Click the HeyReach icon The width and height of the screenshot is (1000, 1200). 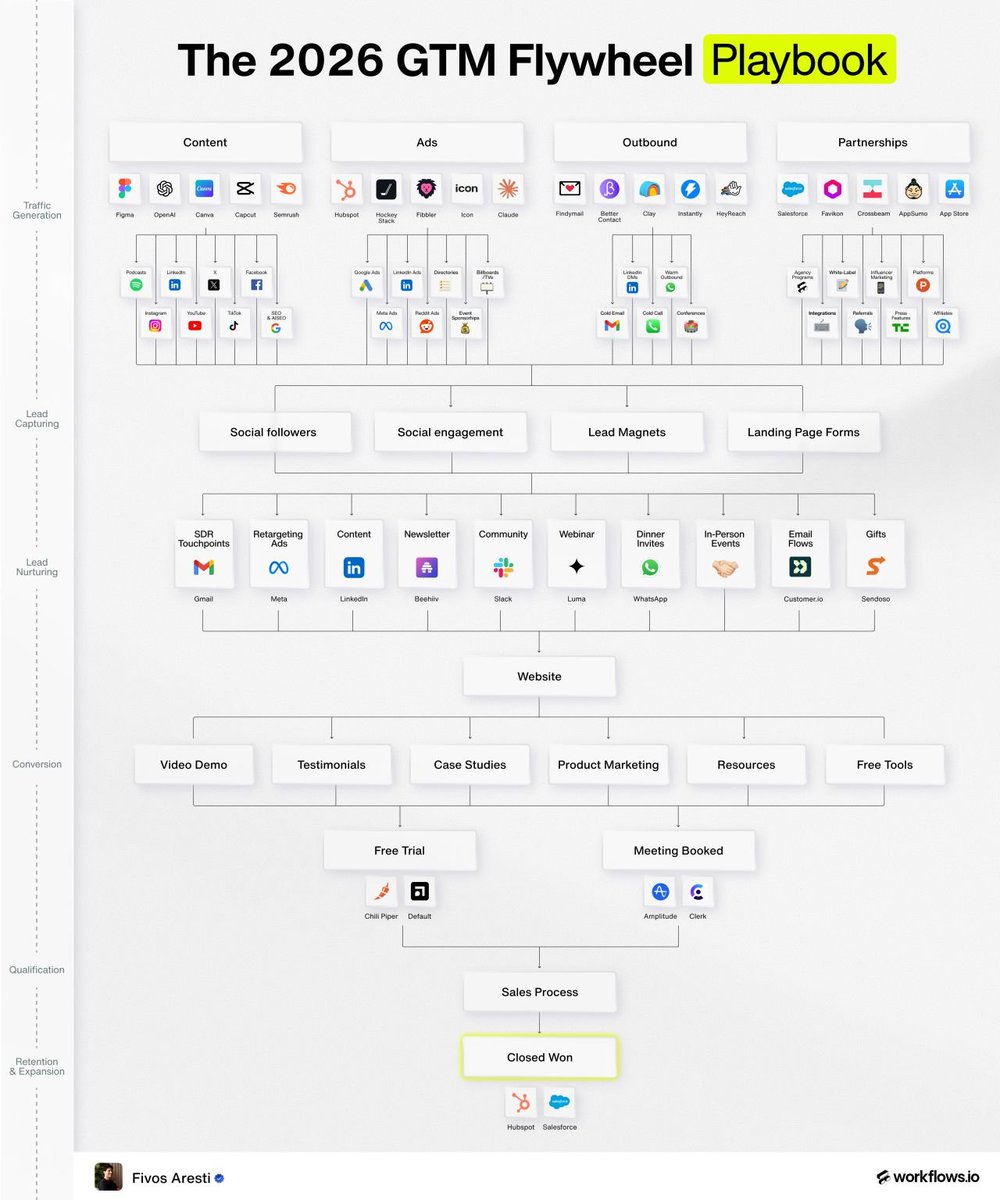tap(730, 189)
